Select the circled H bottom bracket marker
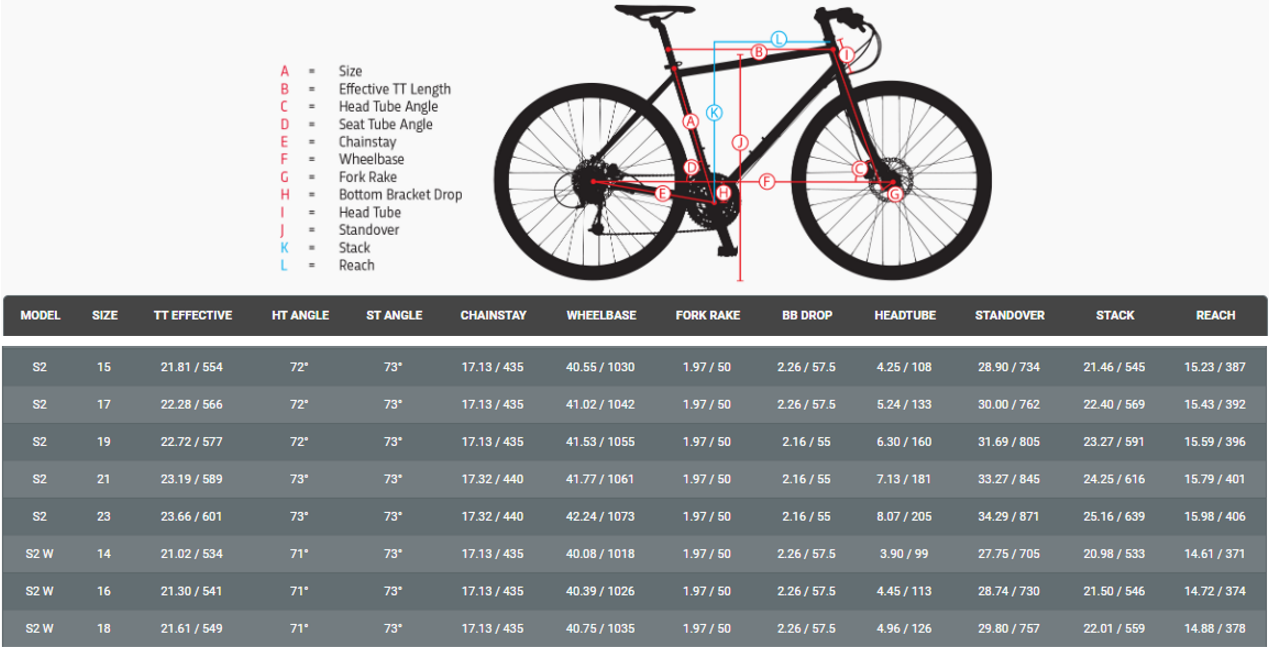The width and height of the screenshot is (1271, 647). (723, 192)
